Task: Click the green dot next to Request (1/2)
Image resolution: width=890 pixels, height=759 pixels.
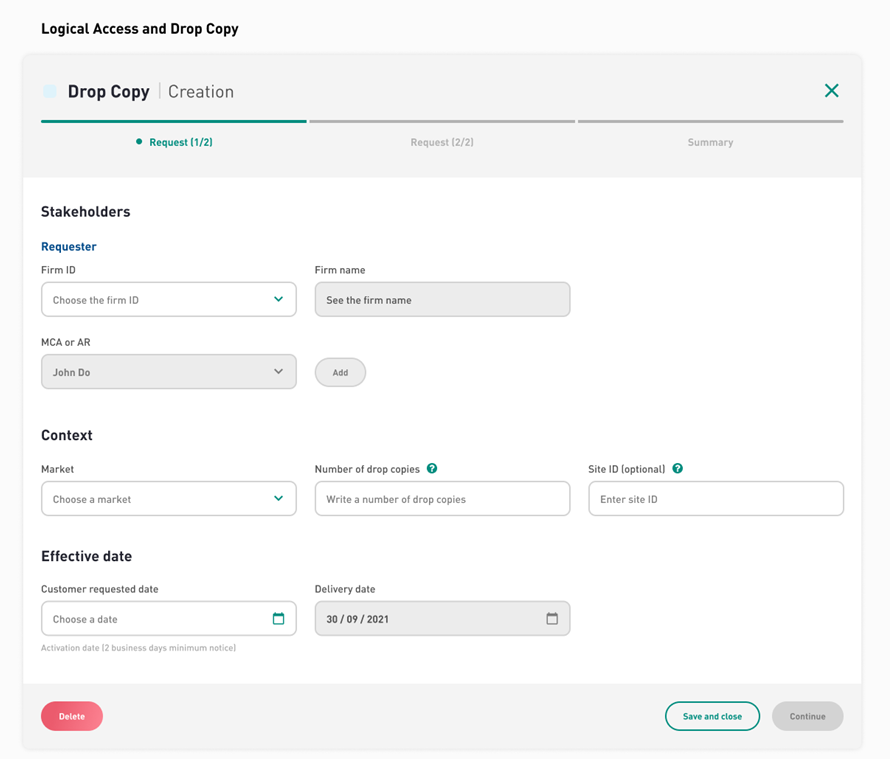Action: (x=139, y=141)
